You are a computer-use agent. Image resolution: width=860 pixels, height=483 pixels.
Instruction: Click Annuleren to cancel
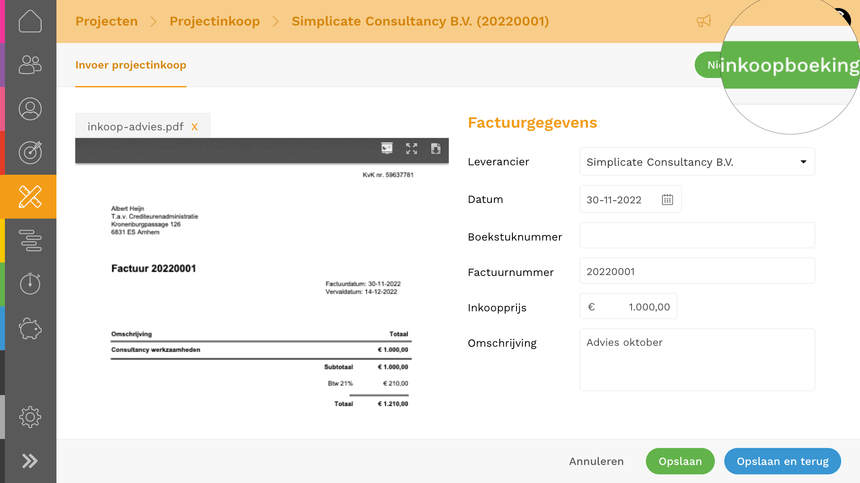596,461
